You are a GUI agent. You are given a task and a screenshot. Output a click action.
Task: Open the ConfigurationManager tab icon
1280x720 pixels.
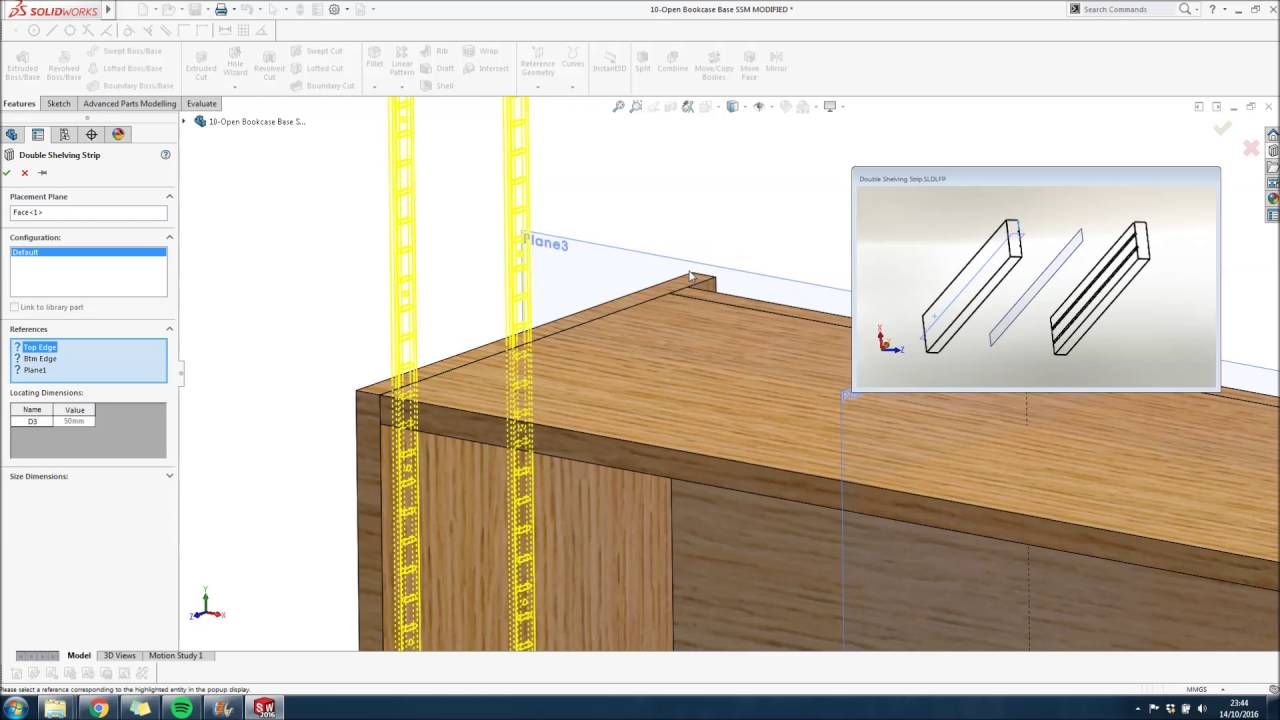coord(64,134)
